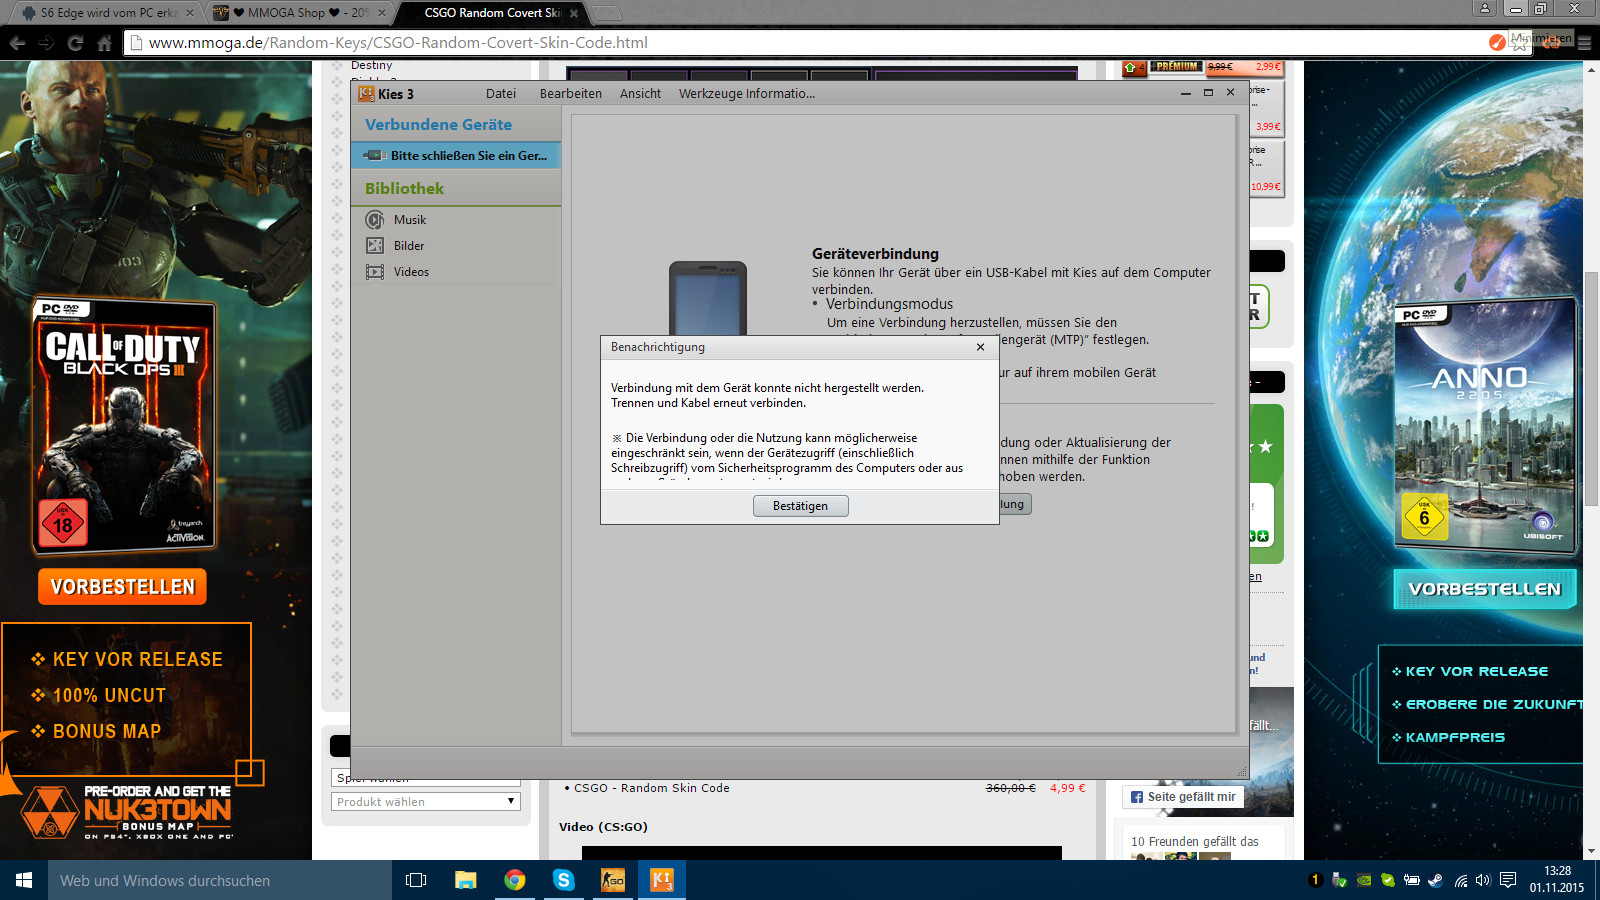1600x900 pixels.
Task: Click the Kies 3 logo icon in title bar
Action: (x=366, y=94)
